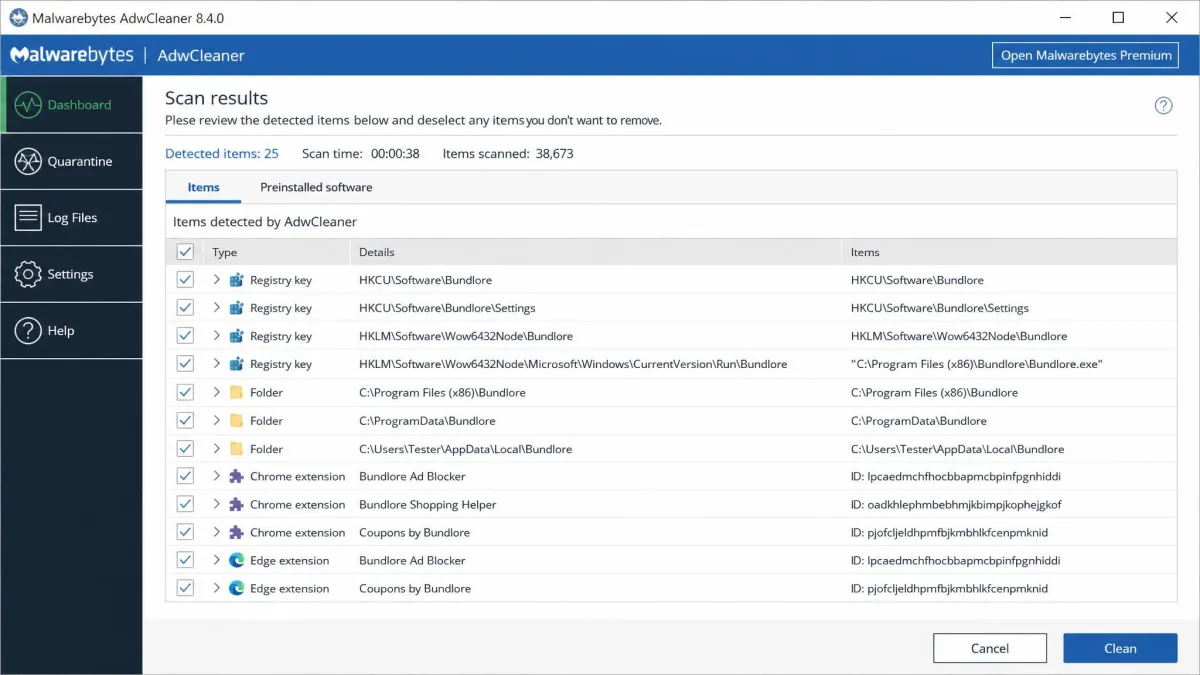Click Edge icon for Coupons by Bundlore row
Image resolution: width=1200 pixels, height=675 pixels.
tap(237, 588)
